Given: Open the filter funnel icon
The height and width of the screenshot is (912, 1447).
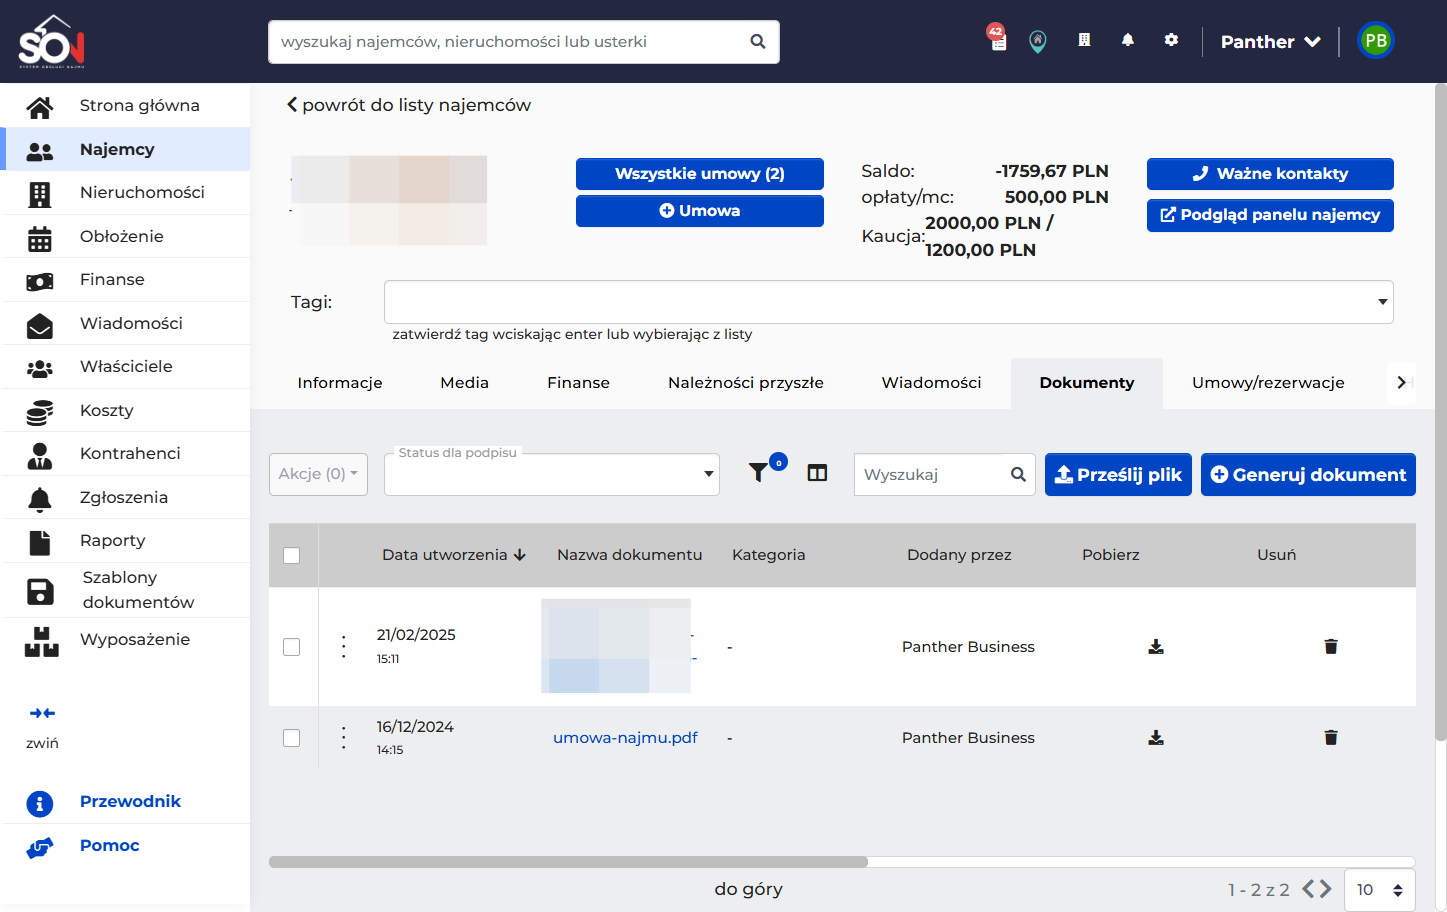Looking at the screenshot, I should [x=759, y=472].
